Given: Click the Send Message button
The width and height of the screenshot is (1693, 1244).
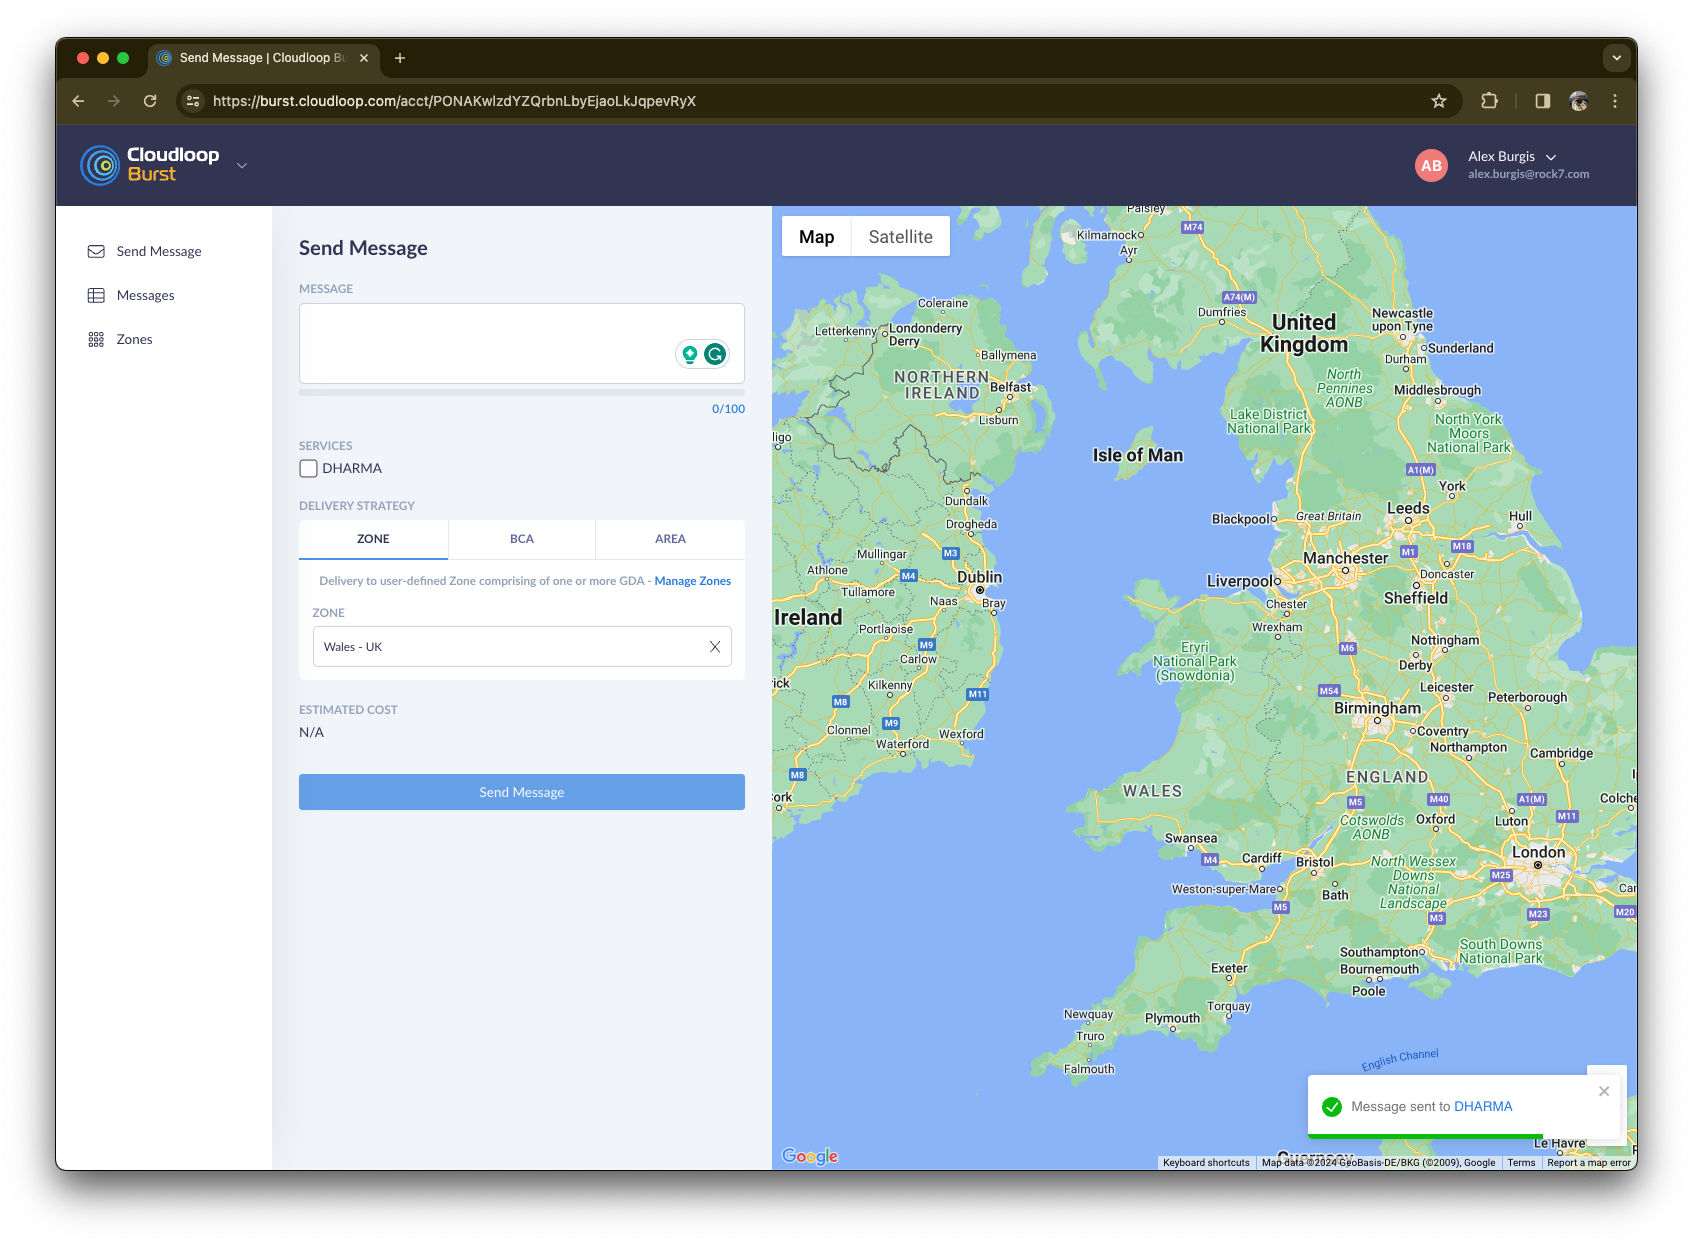Looking at the screenshot, I should [522, 792].
